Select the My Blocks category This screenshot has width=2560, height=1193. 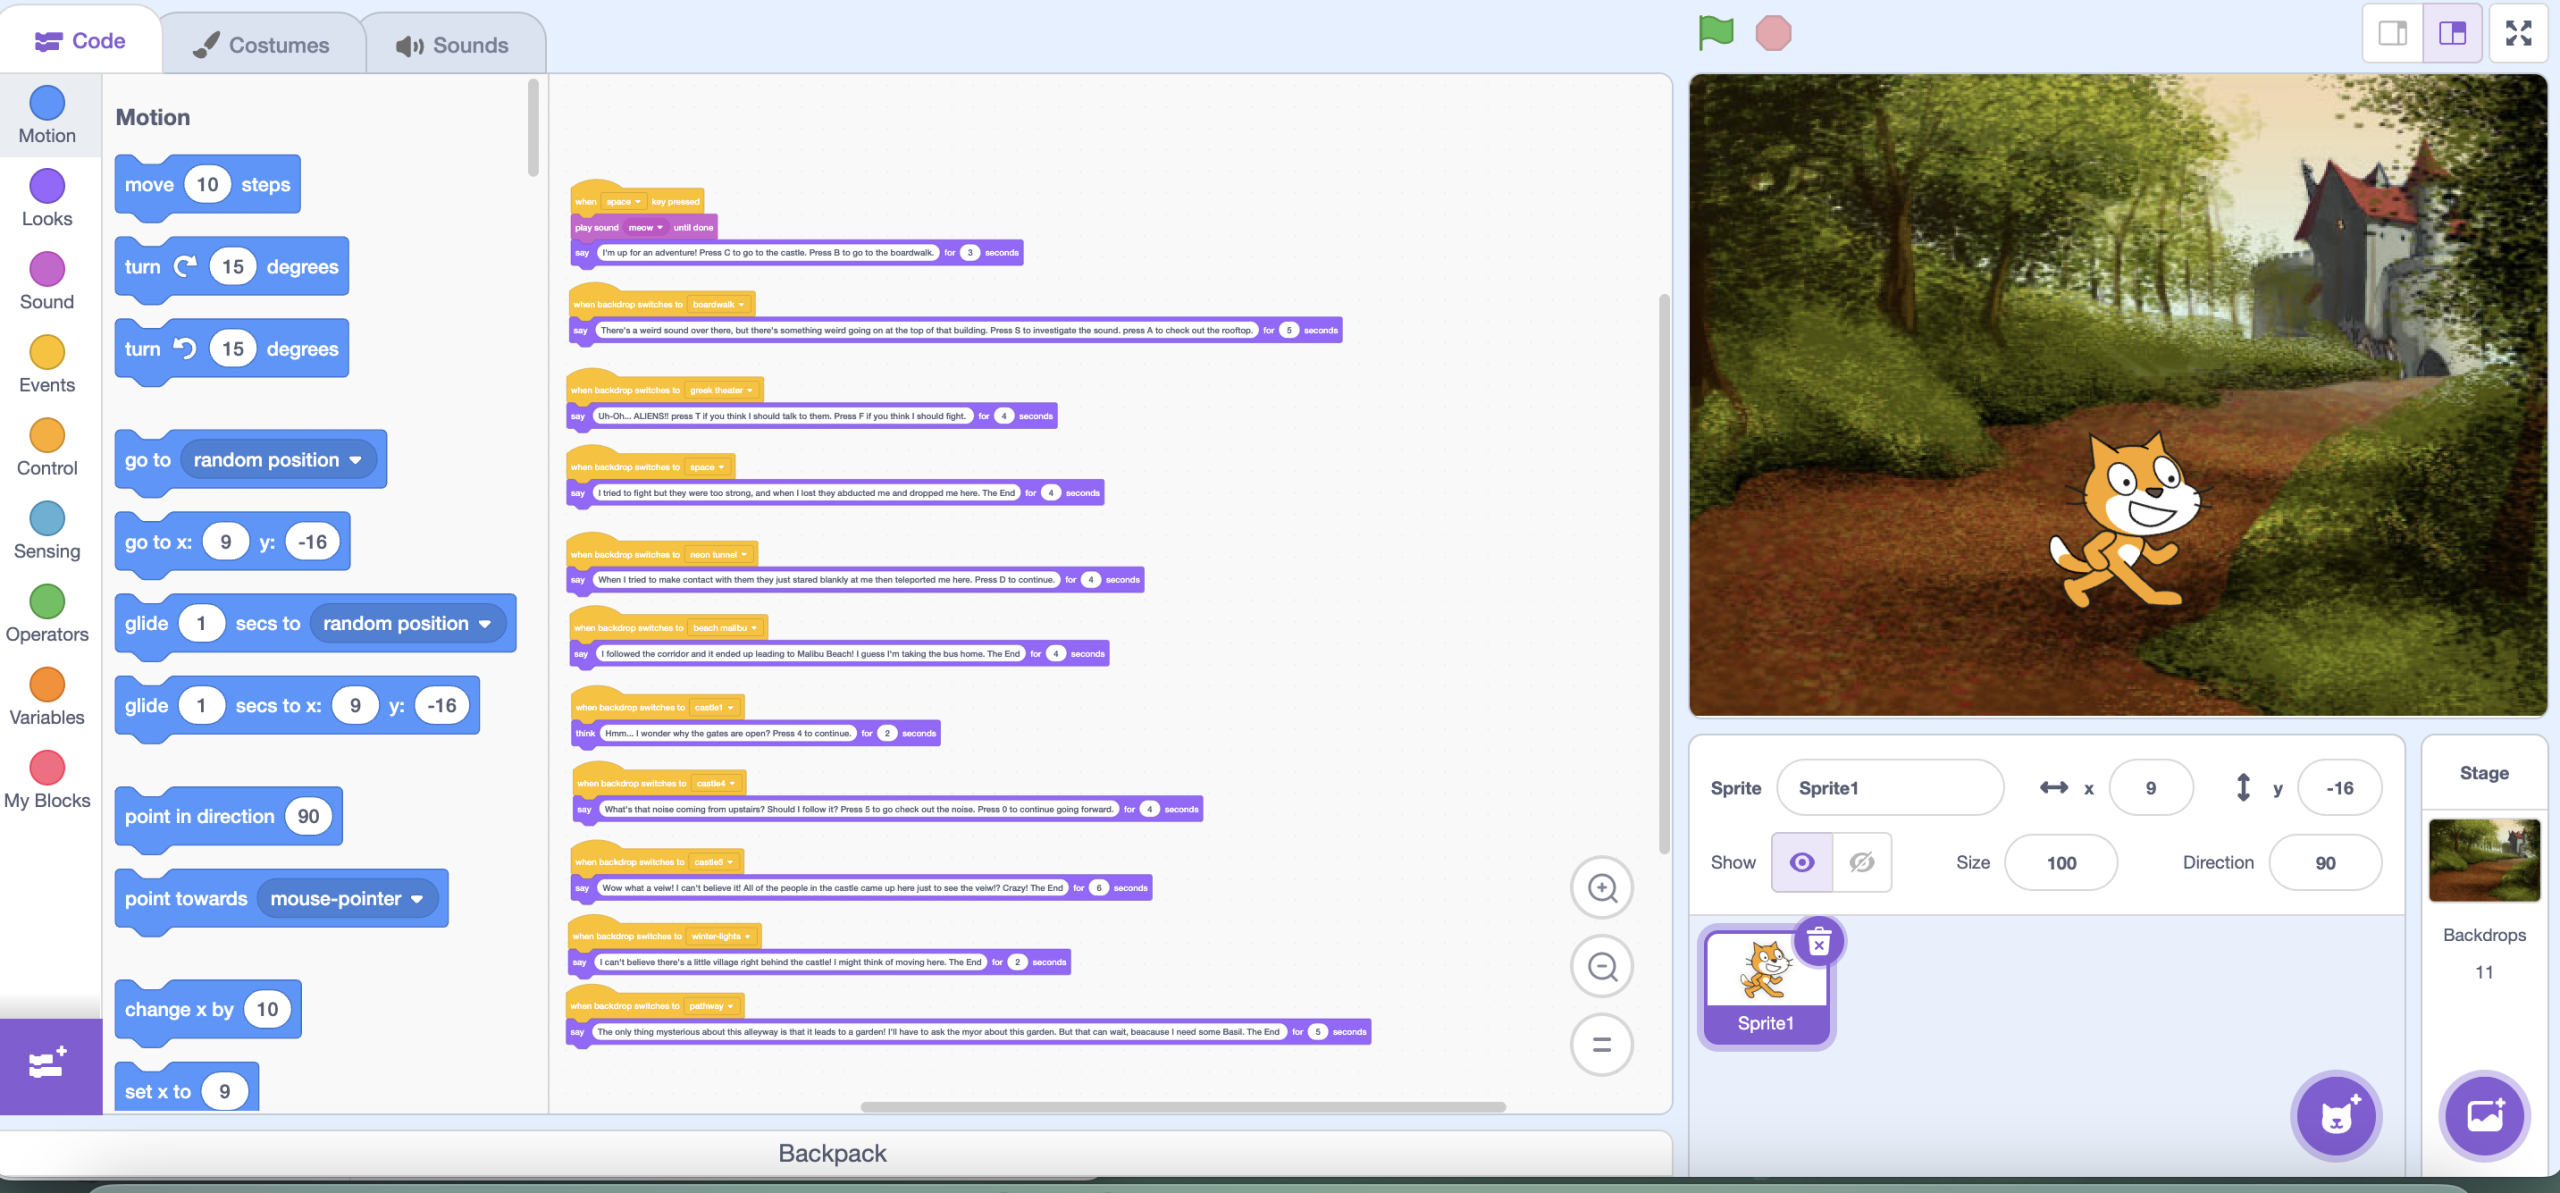tap(47, 780)
